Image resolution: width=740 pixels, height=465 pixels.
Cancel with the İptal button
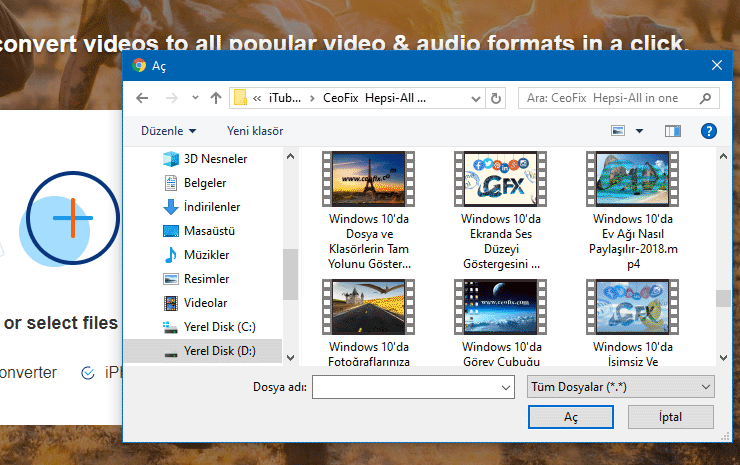point(671,417)
